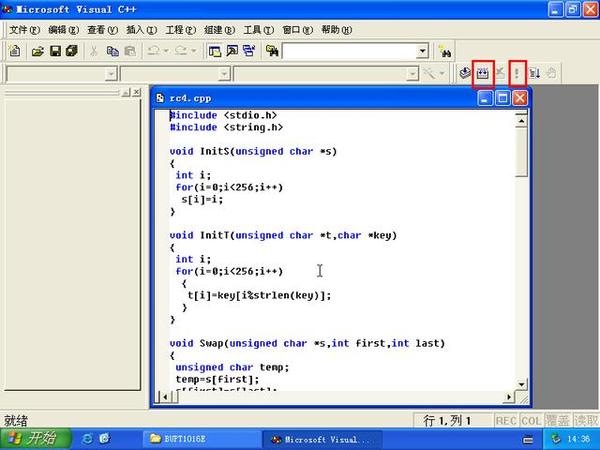Click the binoculars Search icon

coord(445,51)
